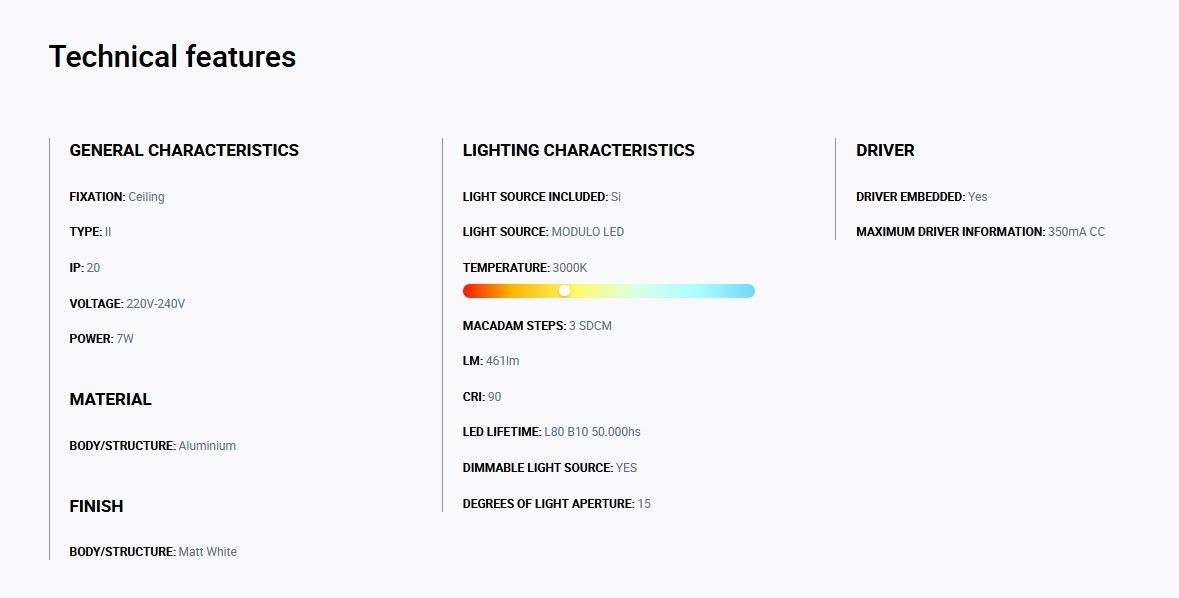Click the Power 7W entry
This screenshot has height=598, width=1179.
coord(102,339)
